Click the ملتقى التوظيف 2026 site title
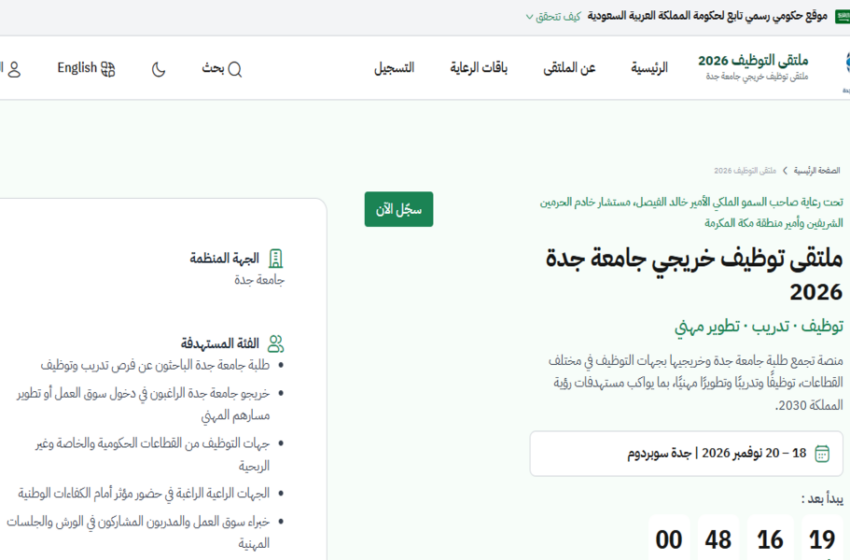Viewport: 850px width, 560px height. [x=753, y=60]
